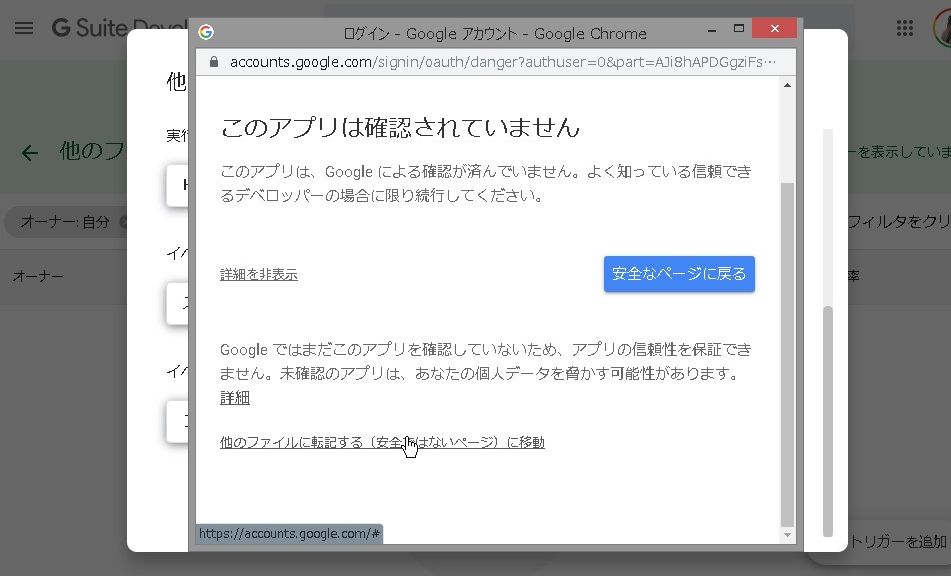Screen dimensions: 951x576
Task: Click the Google account profile avatar
Action: [x=942, y=28]
